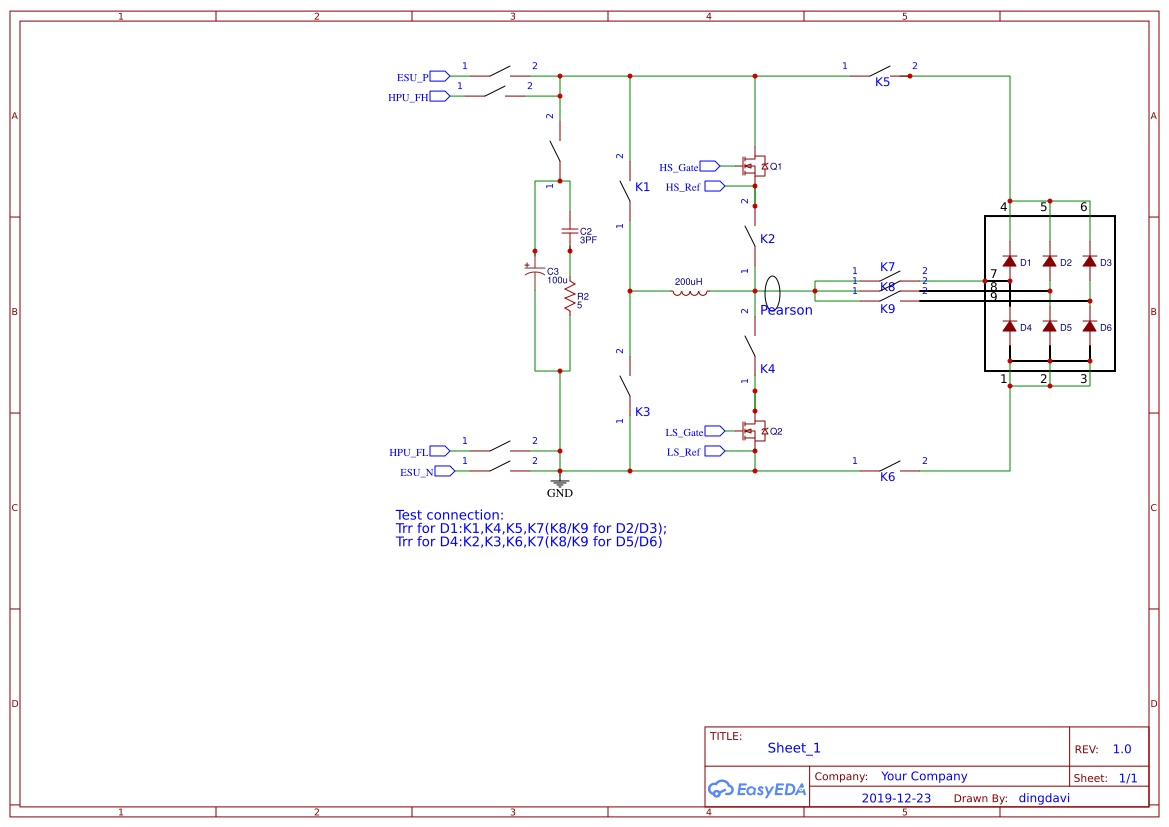Click the HPU_FL net port flag

click(440, 451)
